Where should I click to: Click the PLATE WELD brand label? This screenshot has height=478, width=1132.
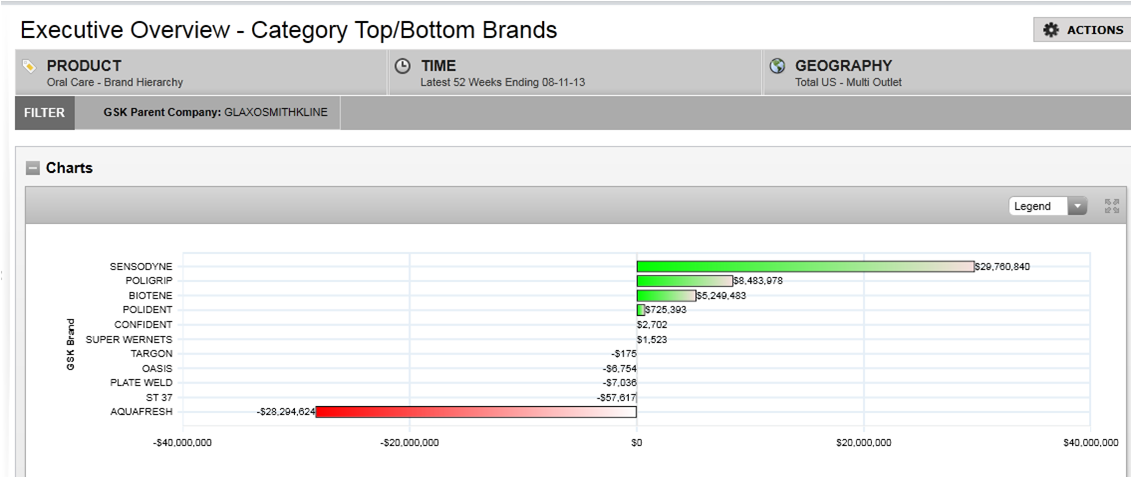pyautogui.click(x=141, y=382)
